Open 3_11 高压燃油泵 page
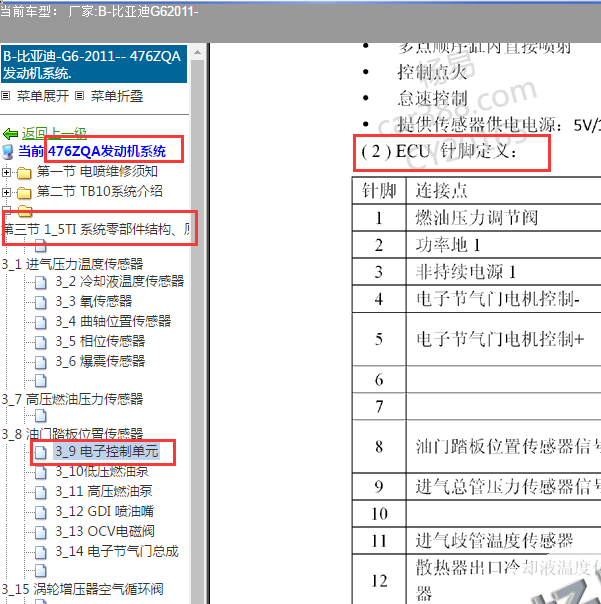This screenshot has width=601, height=604. click(x=104, y=491)
